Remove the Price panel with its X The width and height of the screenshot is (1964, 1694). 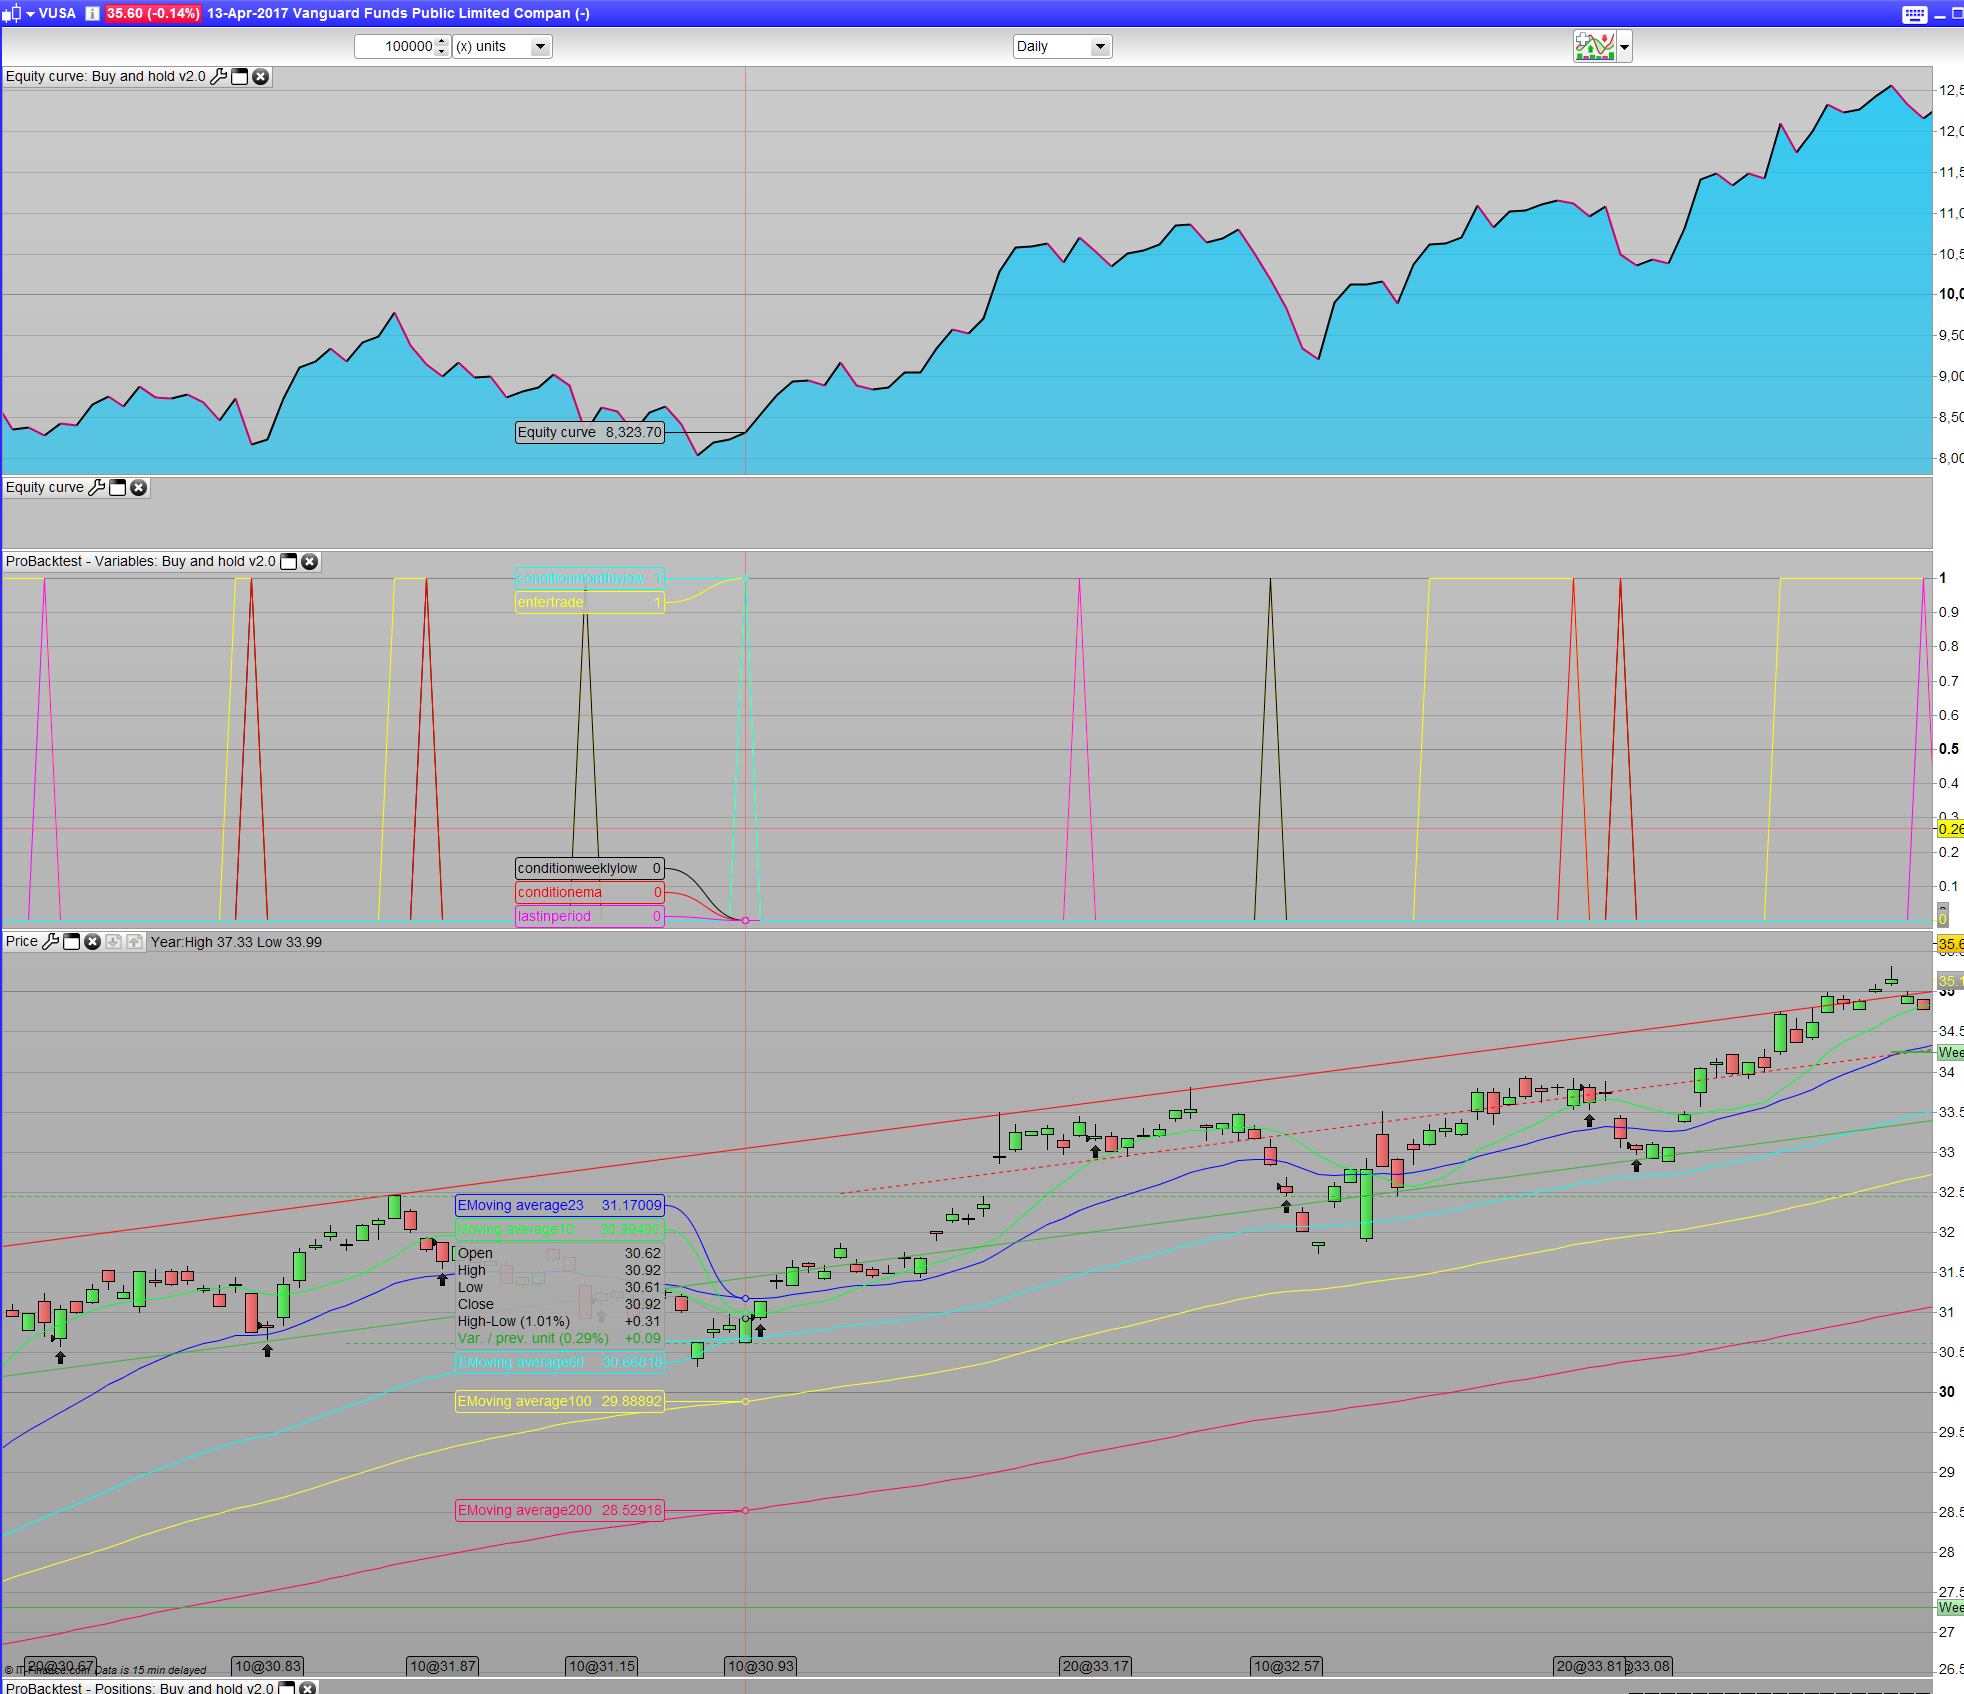[92, 941]
